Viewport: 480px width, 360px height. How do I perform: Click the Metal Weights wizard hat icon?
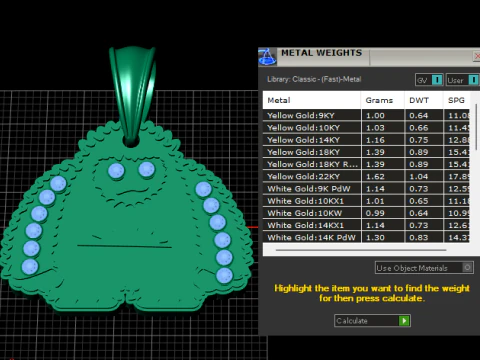267,57
